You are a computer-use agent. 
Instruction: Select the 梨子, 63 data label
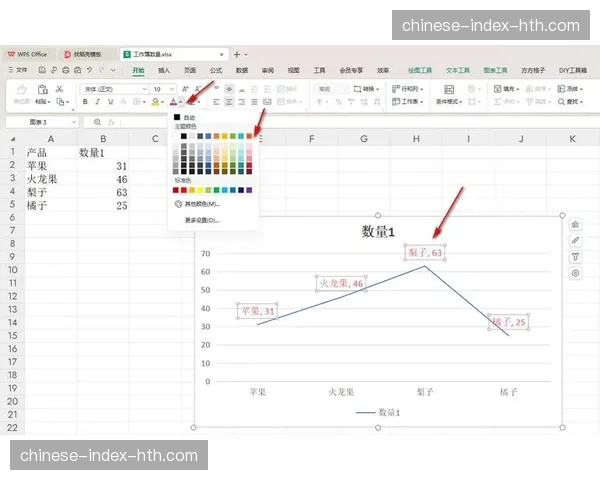(x=424, y=253)
